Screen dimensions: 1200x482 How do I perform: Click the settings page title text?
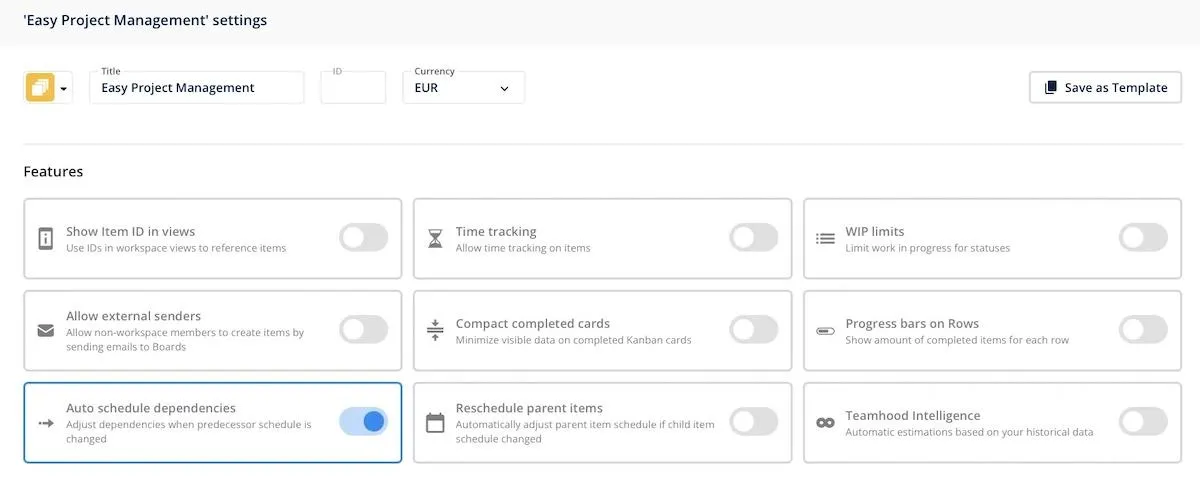(x=145, y=20)
